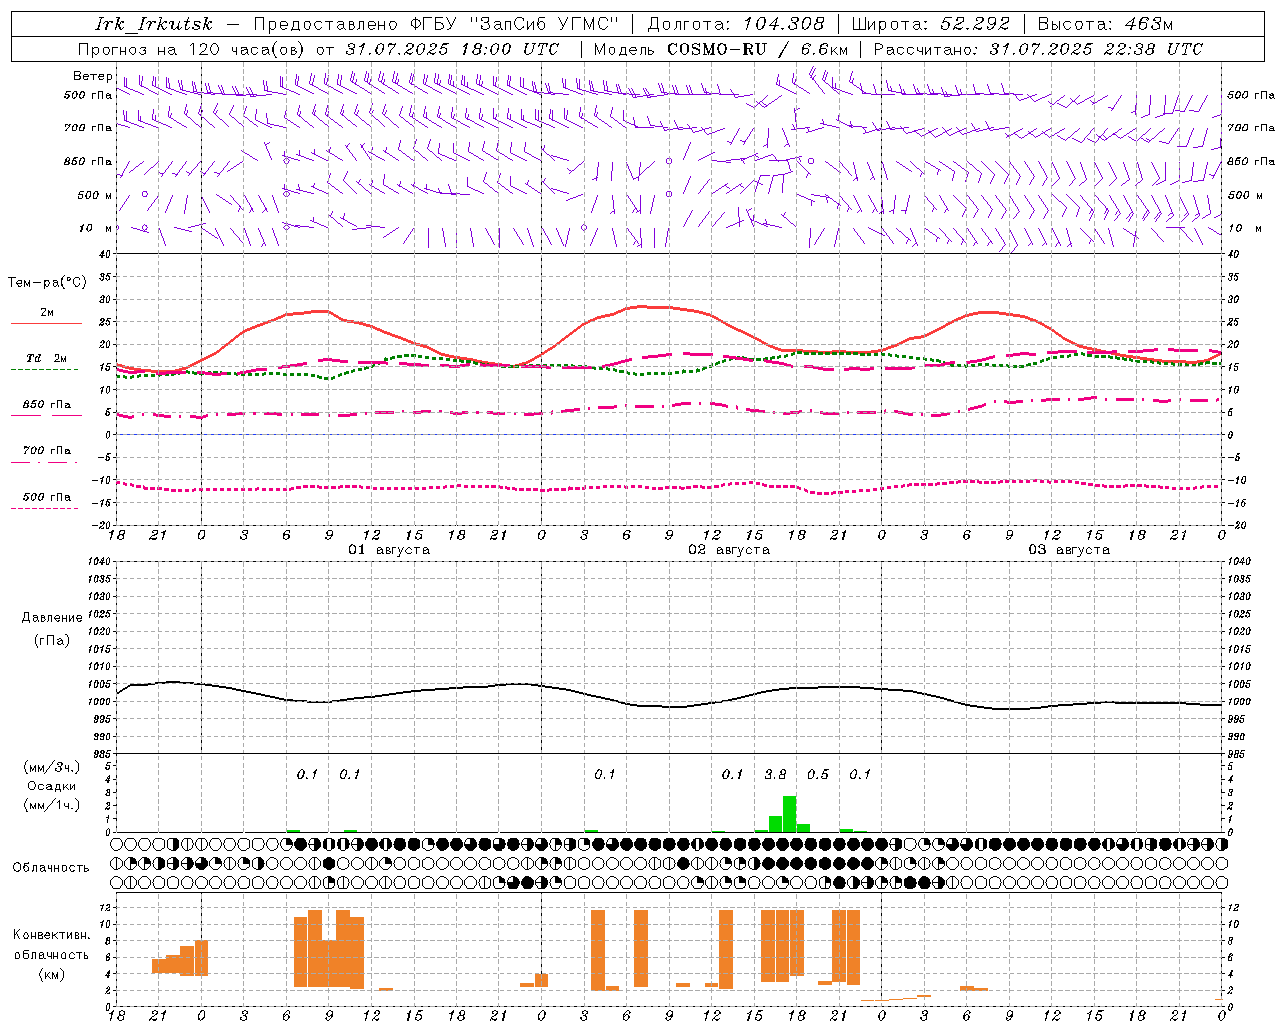The image size is (1280, 1024).
Task: Click the Конвективн. облачность panel label
Action: (51, 945)
